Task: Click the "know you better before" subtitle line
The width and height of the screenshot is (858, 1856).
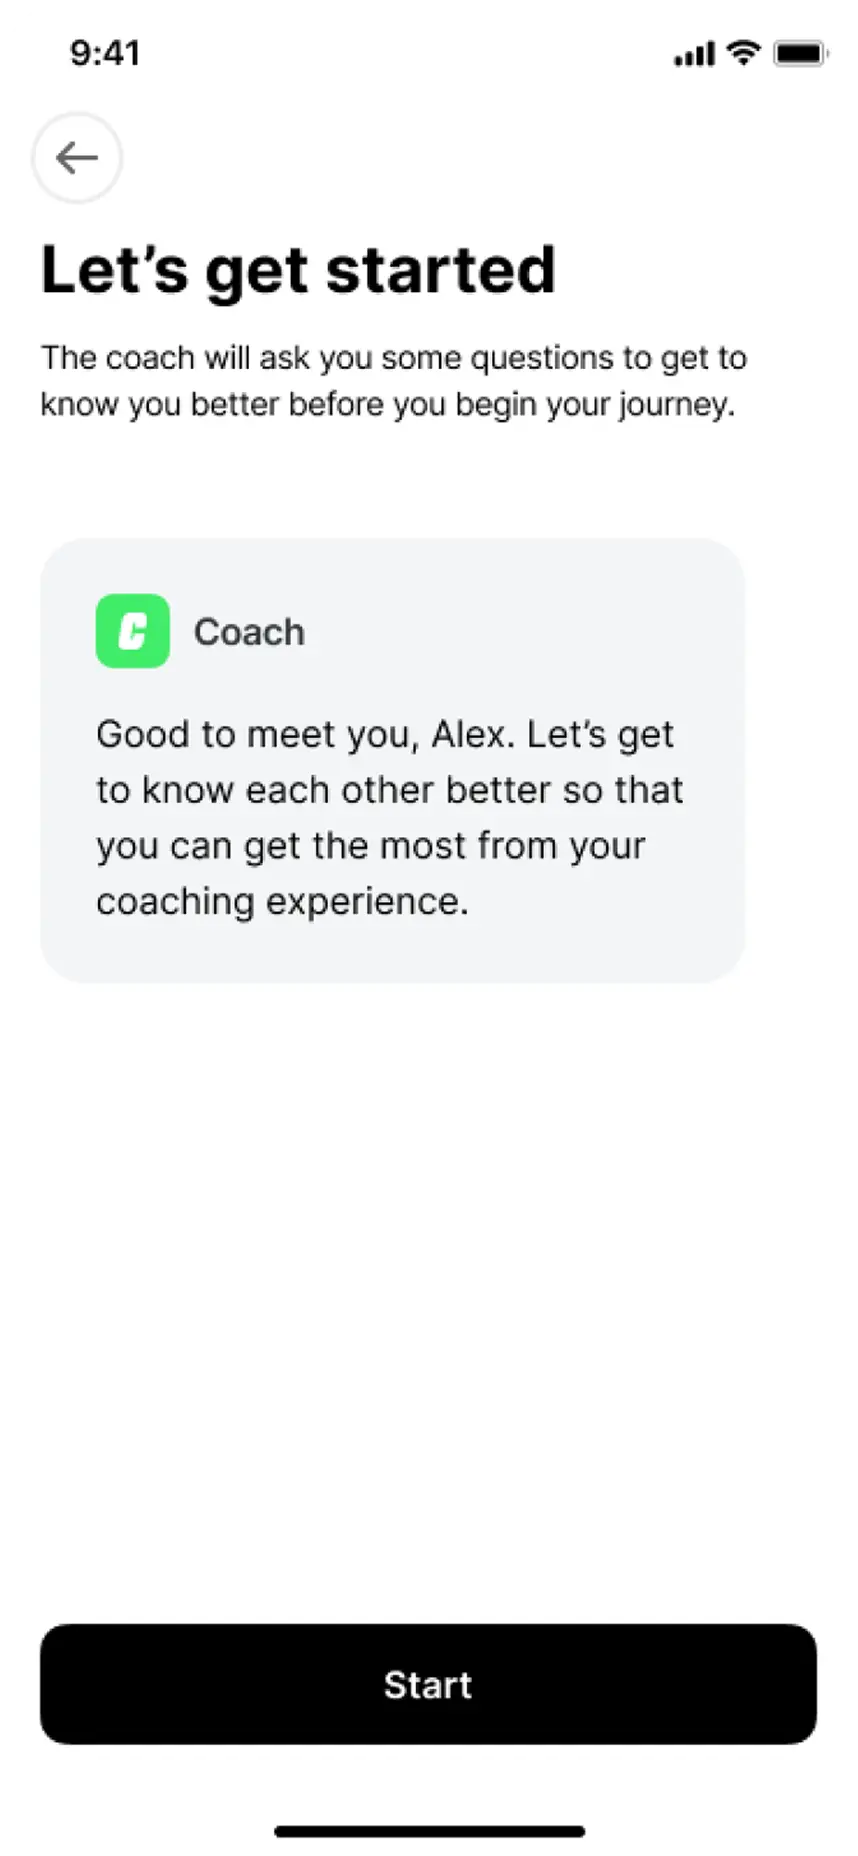Action: coord(387,405)
